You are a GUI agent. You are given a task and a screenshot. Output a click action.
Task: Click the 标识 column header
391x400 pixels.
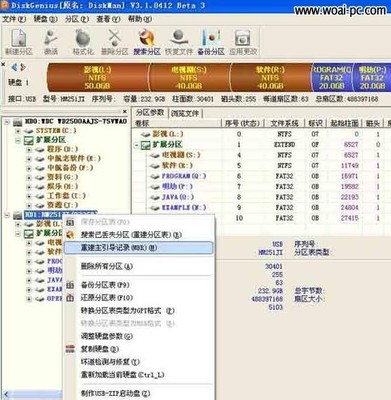coord(315,123)
